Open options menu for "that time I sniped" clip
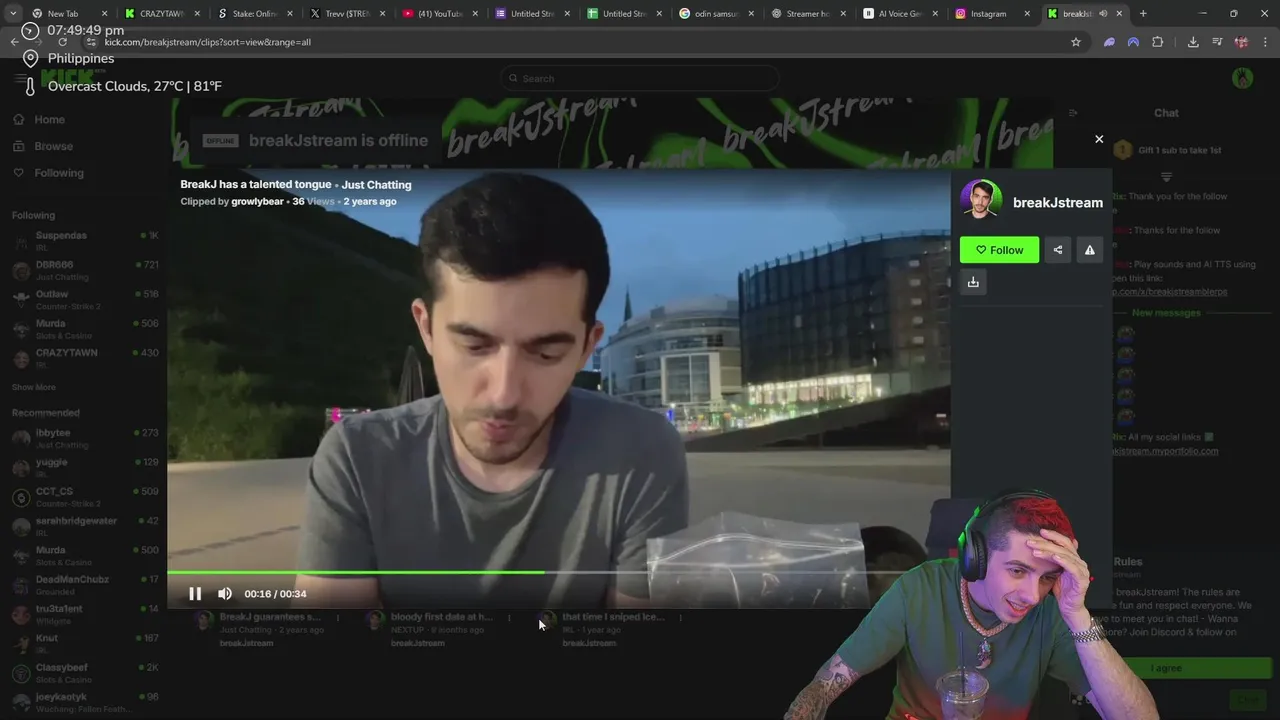This screenshot has width=1280, height=720. 681,618
